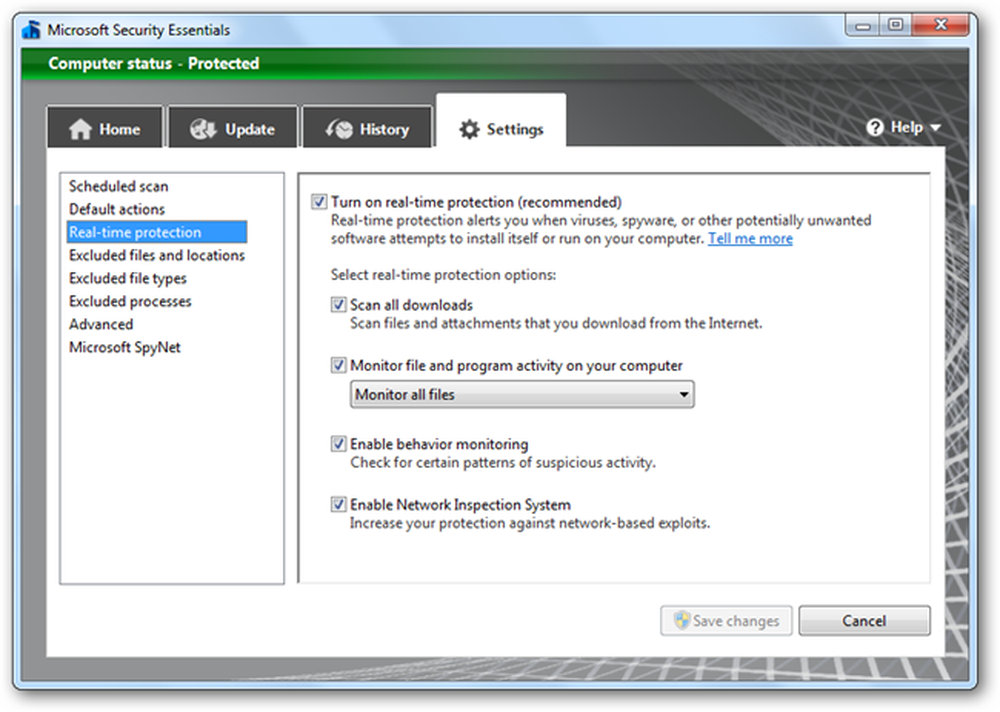1000x712 pixels.
Task: Select Default actions in settings list
Action: (x=117, y=209)
